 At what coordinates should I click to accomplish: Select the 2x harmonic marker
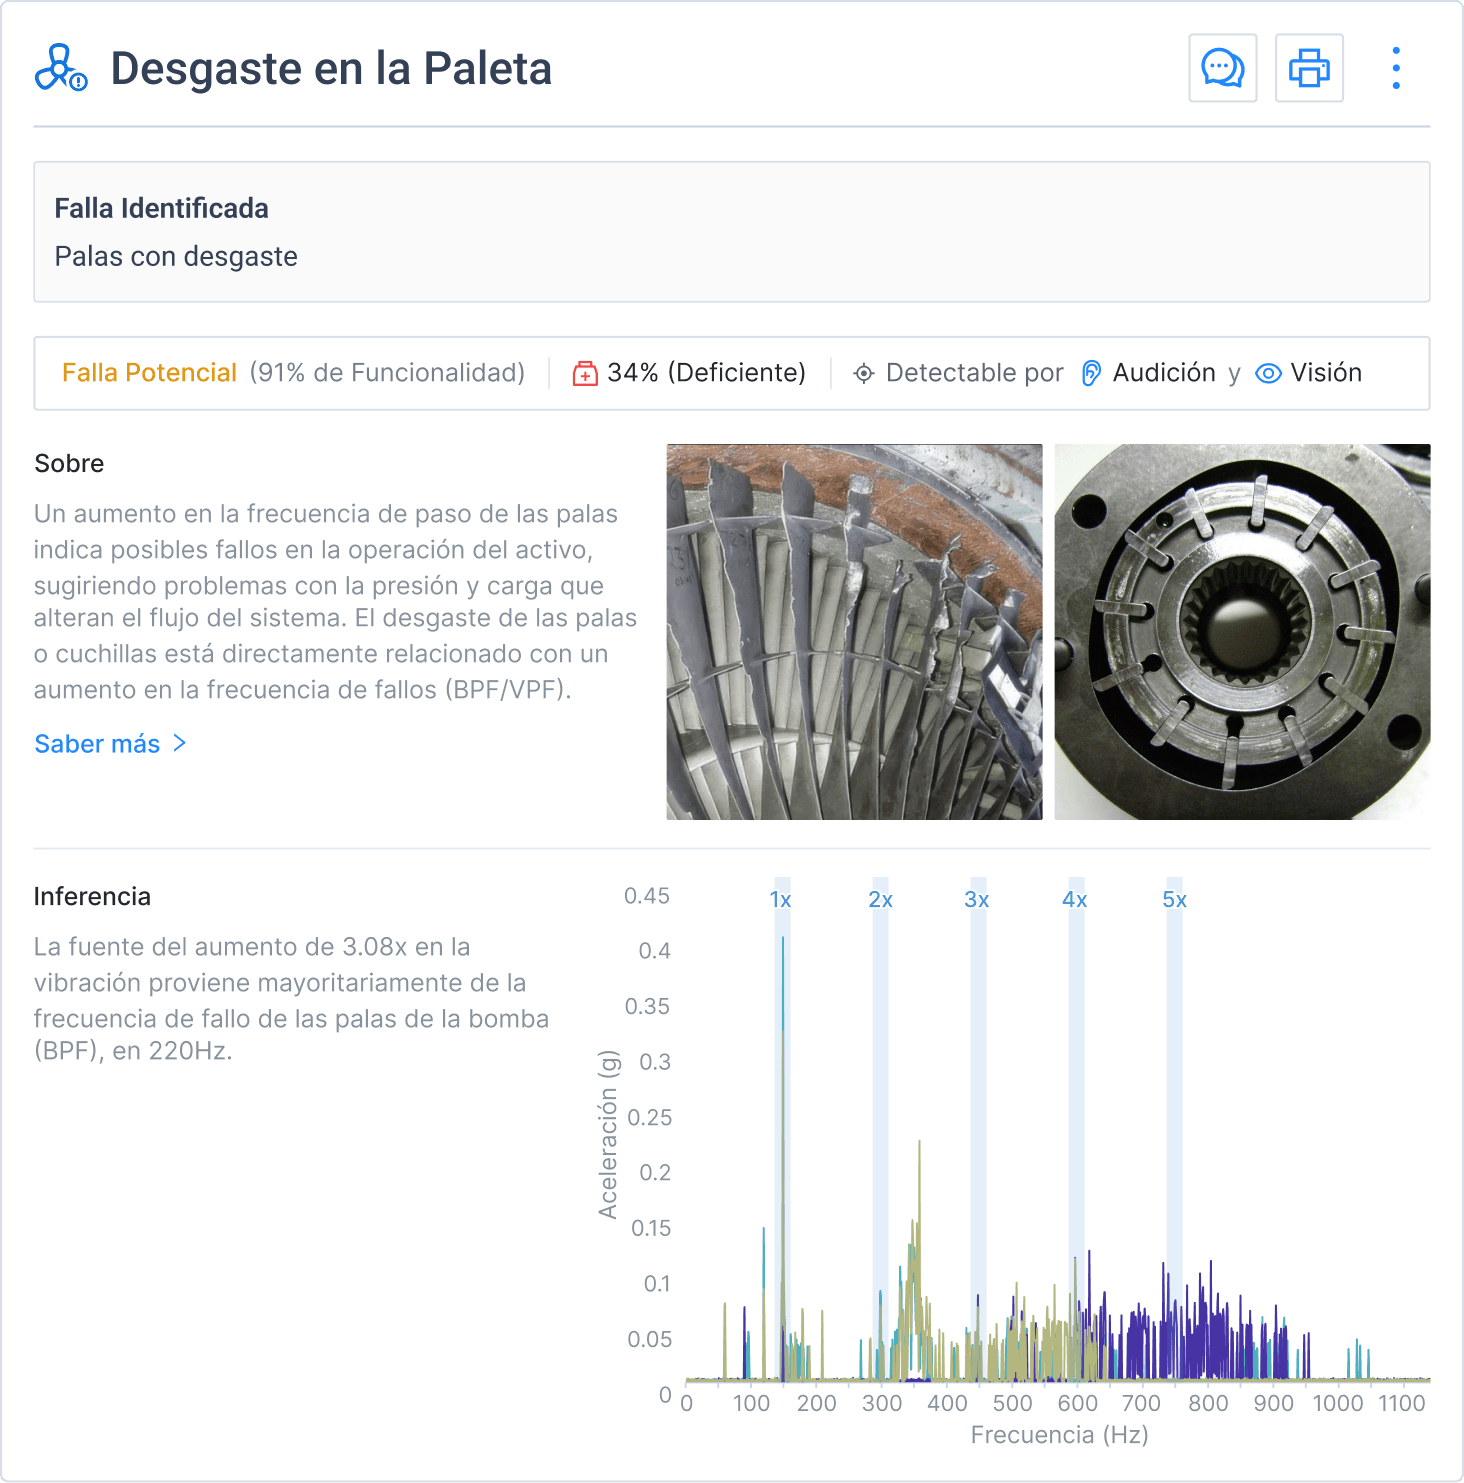[x=880, y=900]
